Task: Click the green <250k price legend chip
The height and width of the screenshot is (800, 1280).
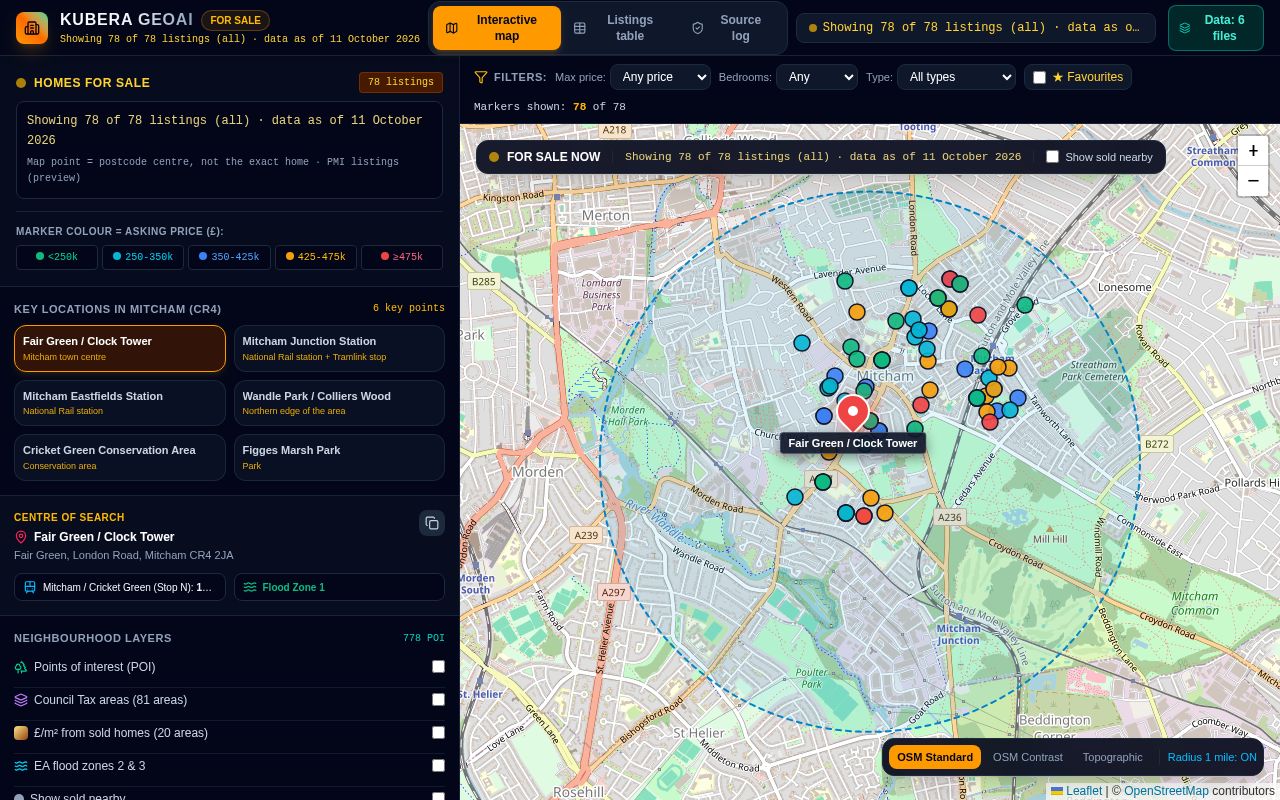Action: (57, 257)
